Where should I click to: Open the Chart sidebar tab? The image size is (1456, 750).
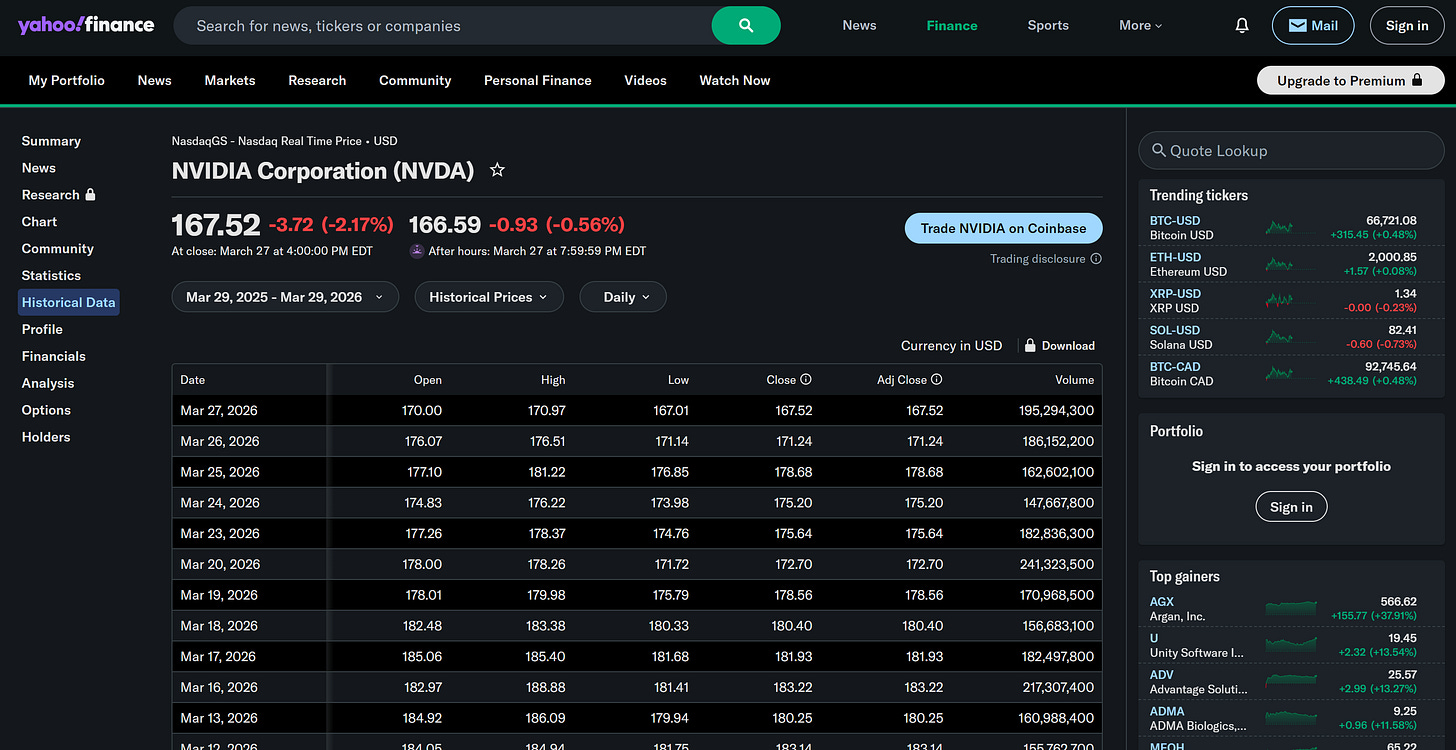(39, 222)
